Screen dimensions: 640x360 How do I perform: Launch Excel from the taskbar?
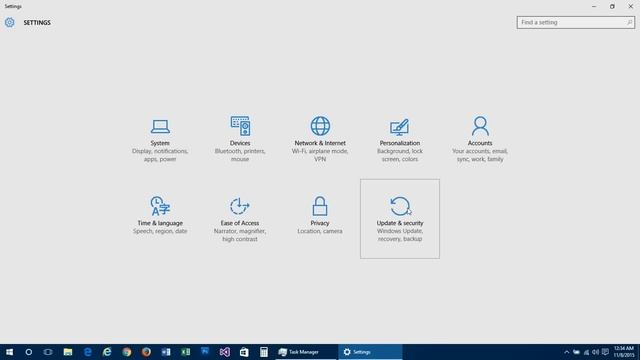[185, 352]
